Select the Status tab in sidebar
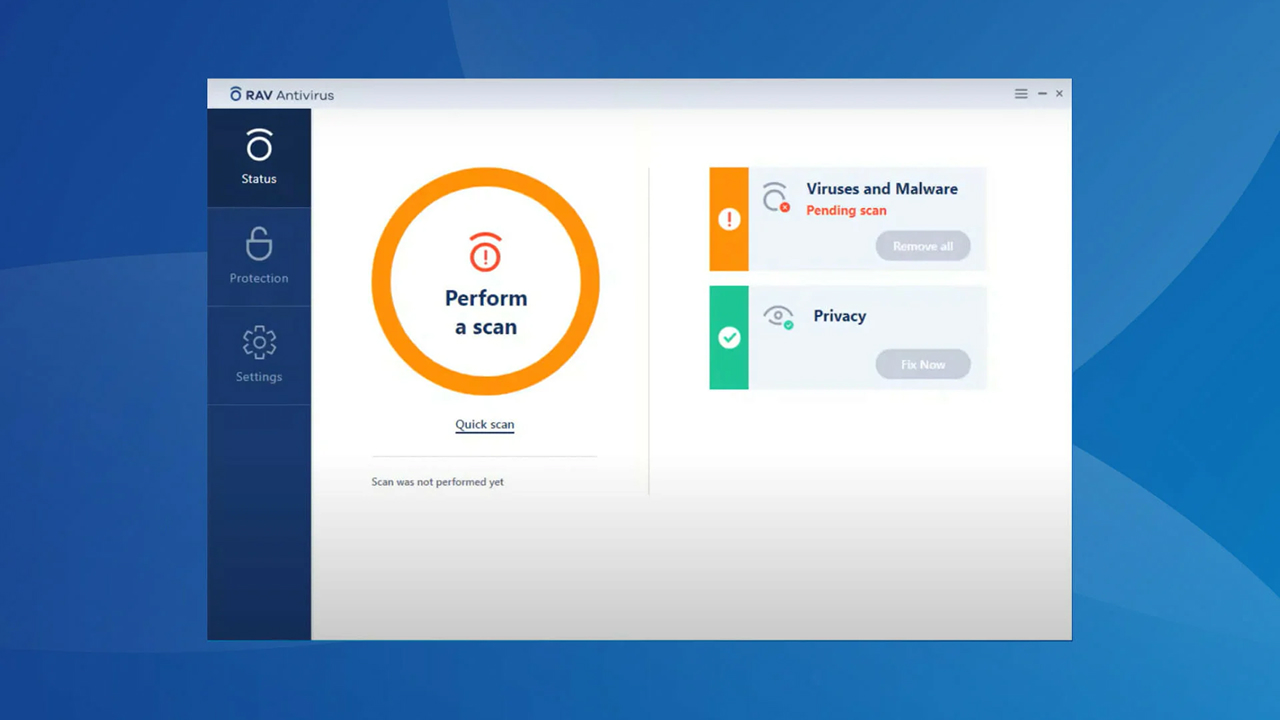Viewport: 1280px width, 720px height. point(259,158)
